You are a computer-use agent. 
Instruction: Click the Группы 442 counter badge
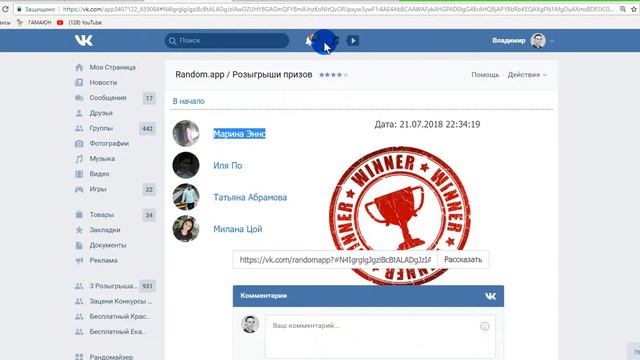pyautogui.click(x=147, y=129)
